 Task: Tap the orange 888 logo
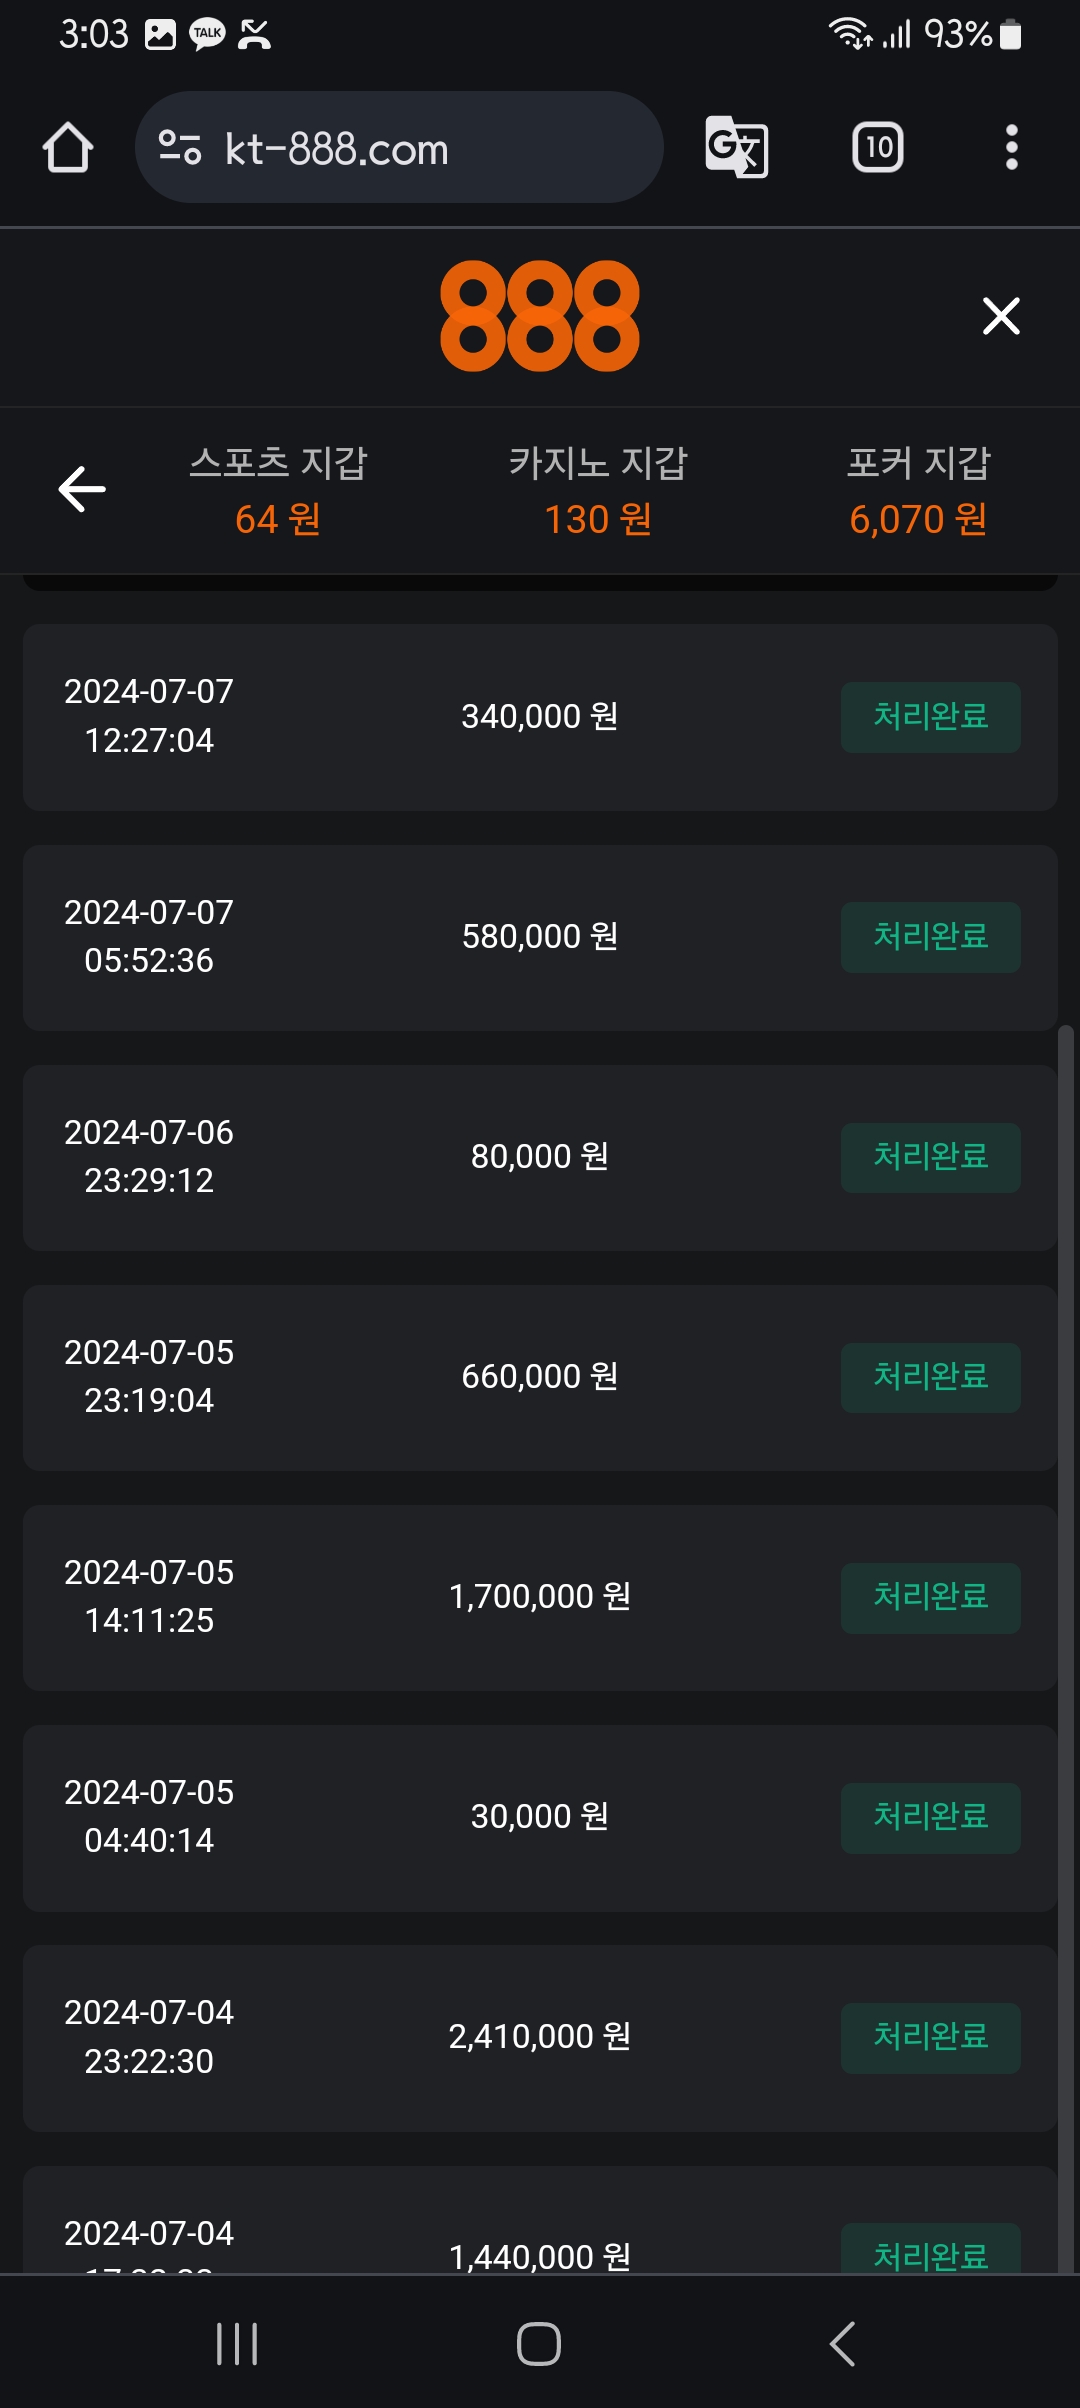pyautogui.click(x=540, y=316)
